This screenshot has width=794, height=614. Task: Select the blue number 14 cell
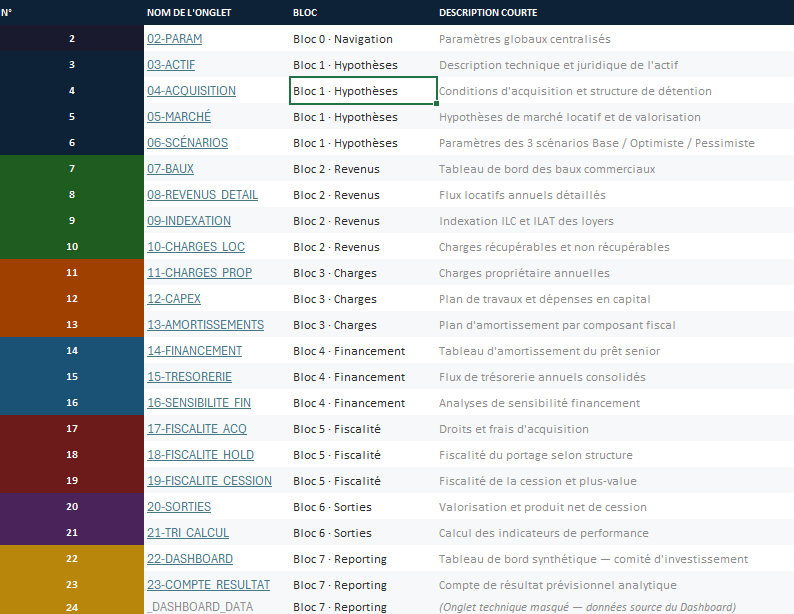tap(72, 350)
